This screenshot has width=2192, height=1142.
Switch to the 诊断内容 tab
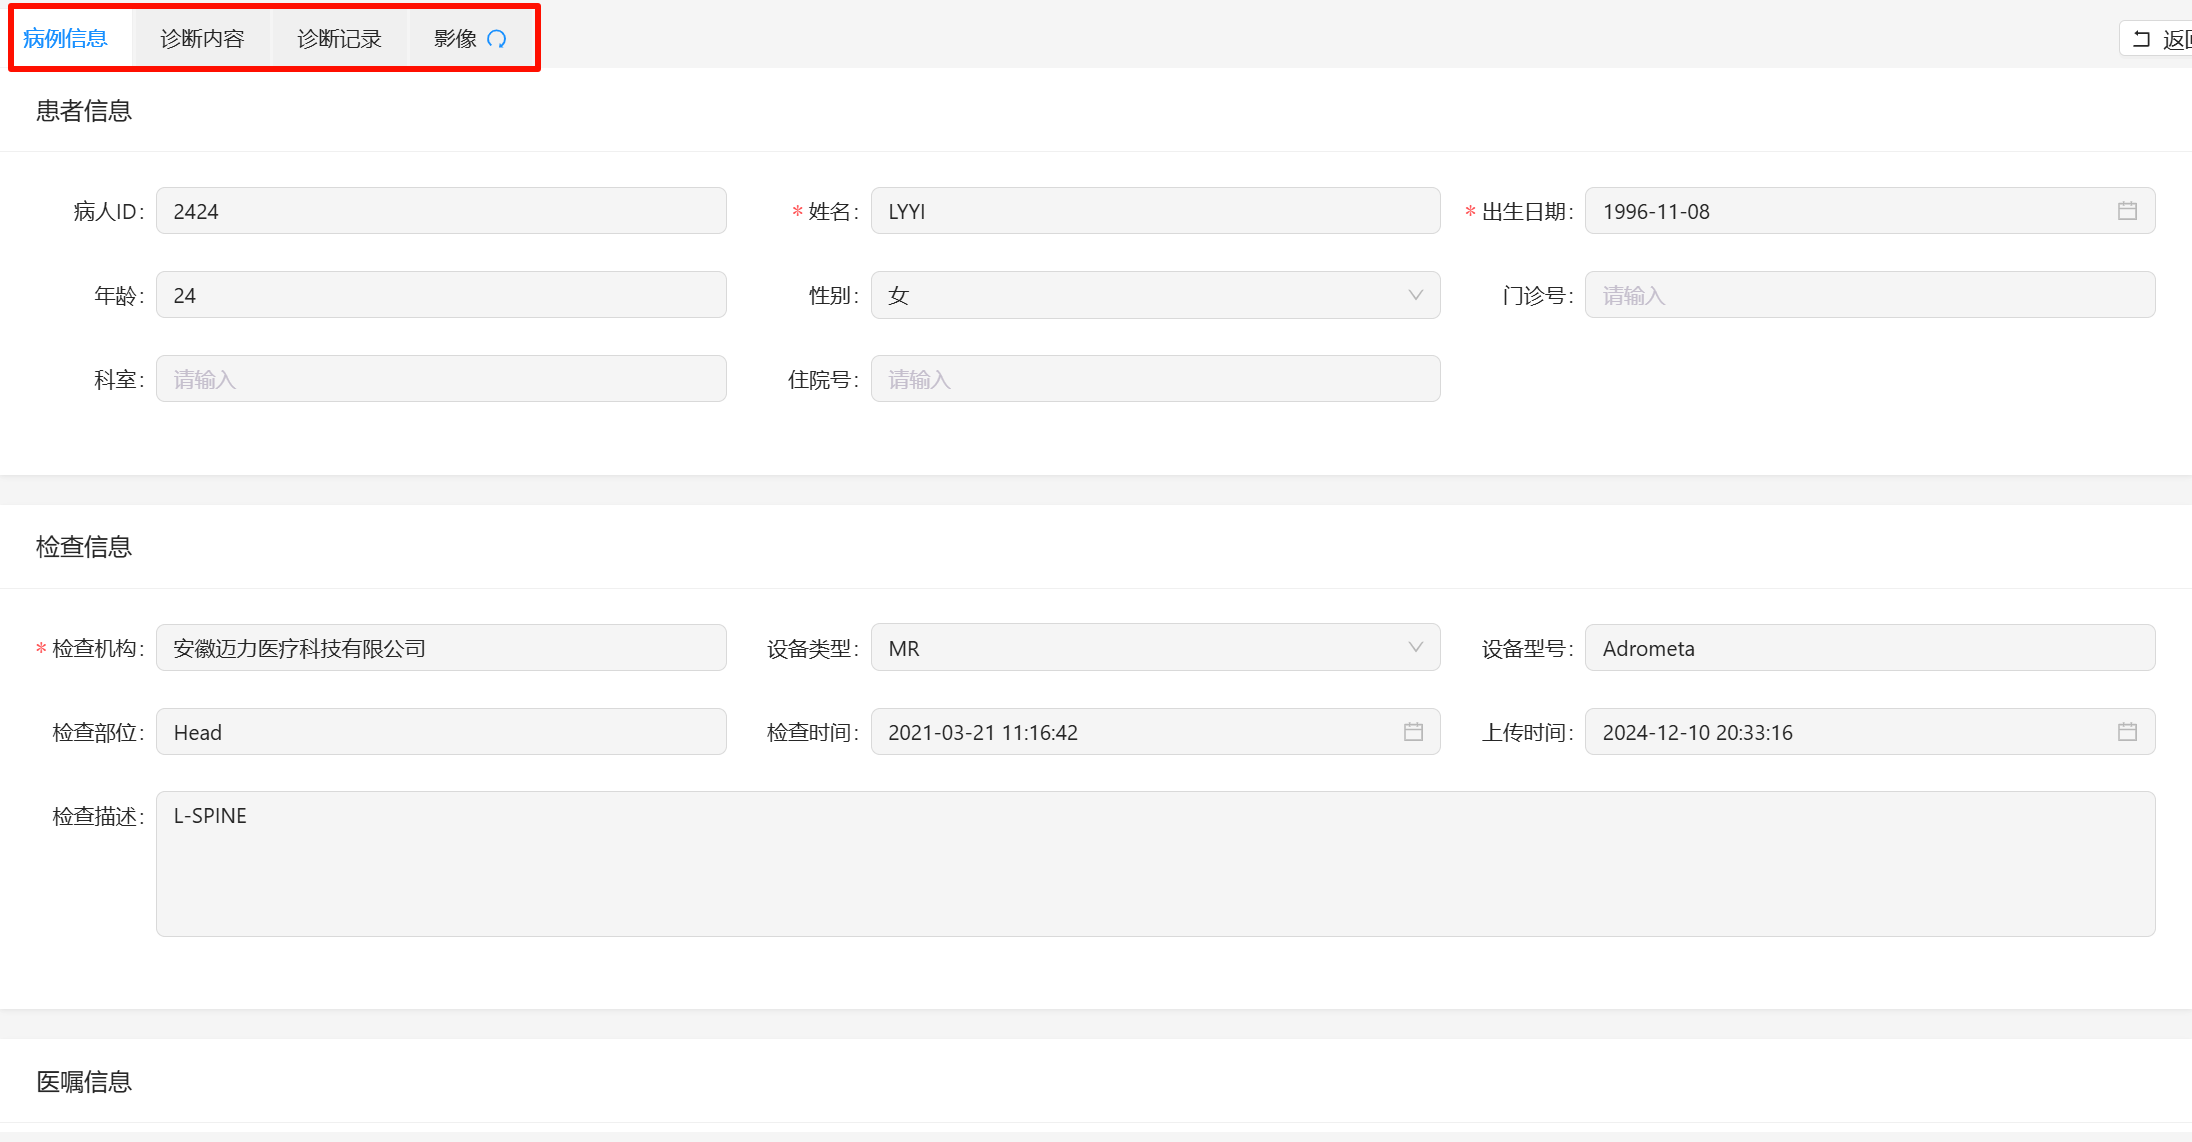click(x=202, y=39)
